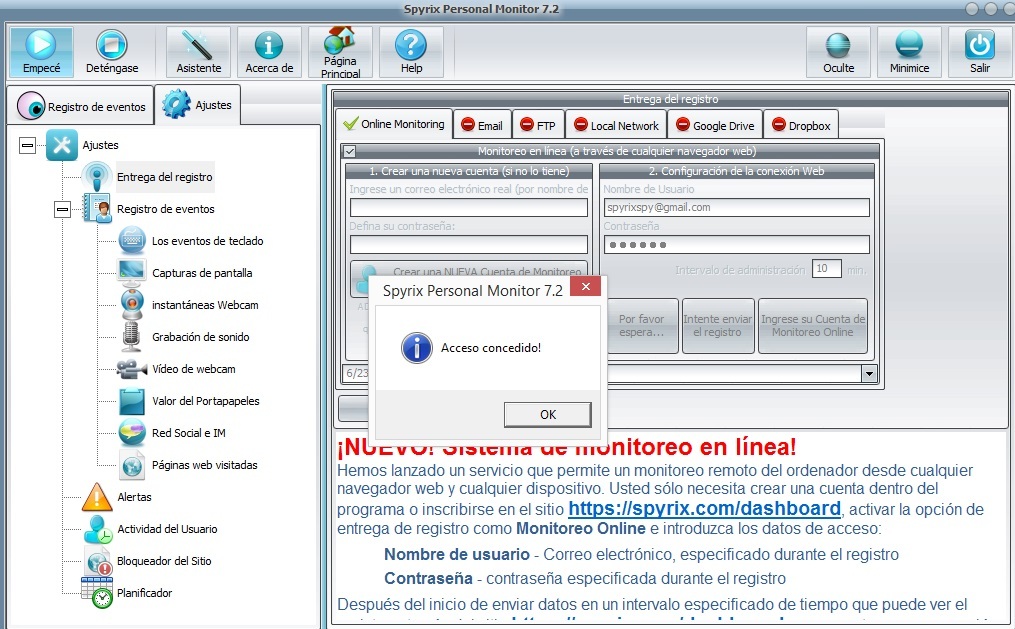Click the Deténgase stop button
The width and height of the screenshot is (1015, 629).
click(112, 52)
